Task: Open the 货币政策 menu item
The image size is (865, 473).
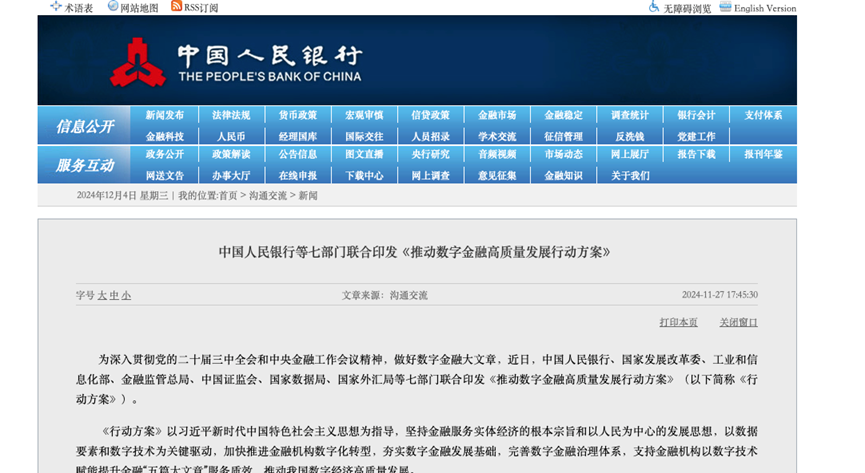Action: click(298, 115)
